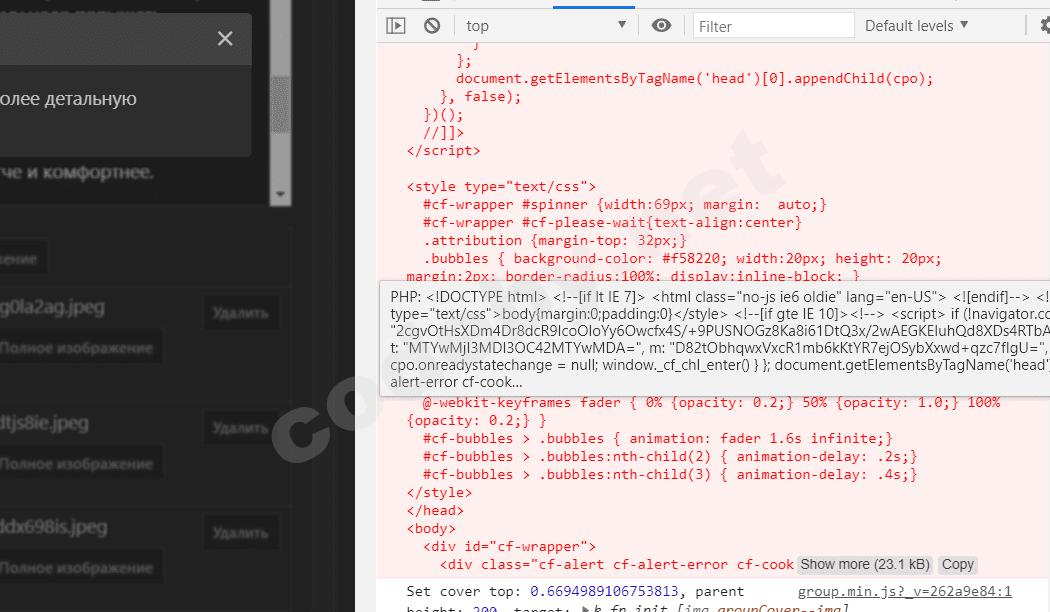Click Удалить button for dx698is.jpeg

(x=240, y=533)
